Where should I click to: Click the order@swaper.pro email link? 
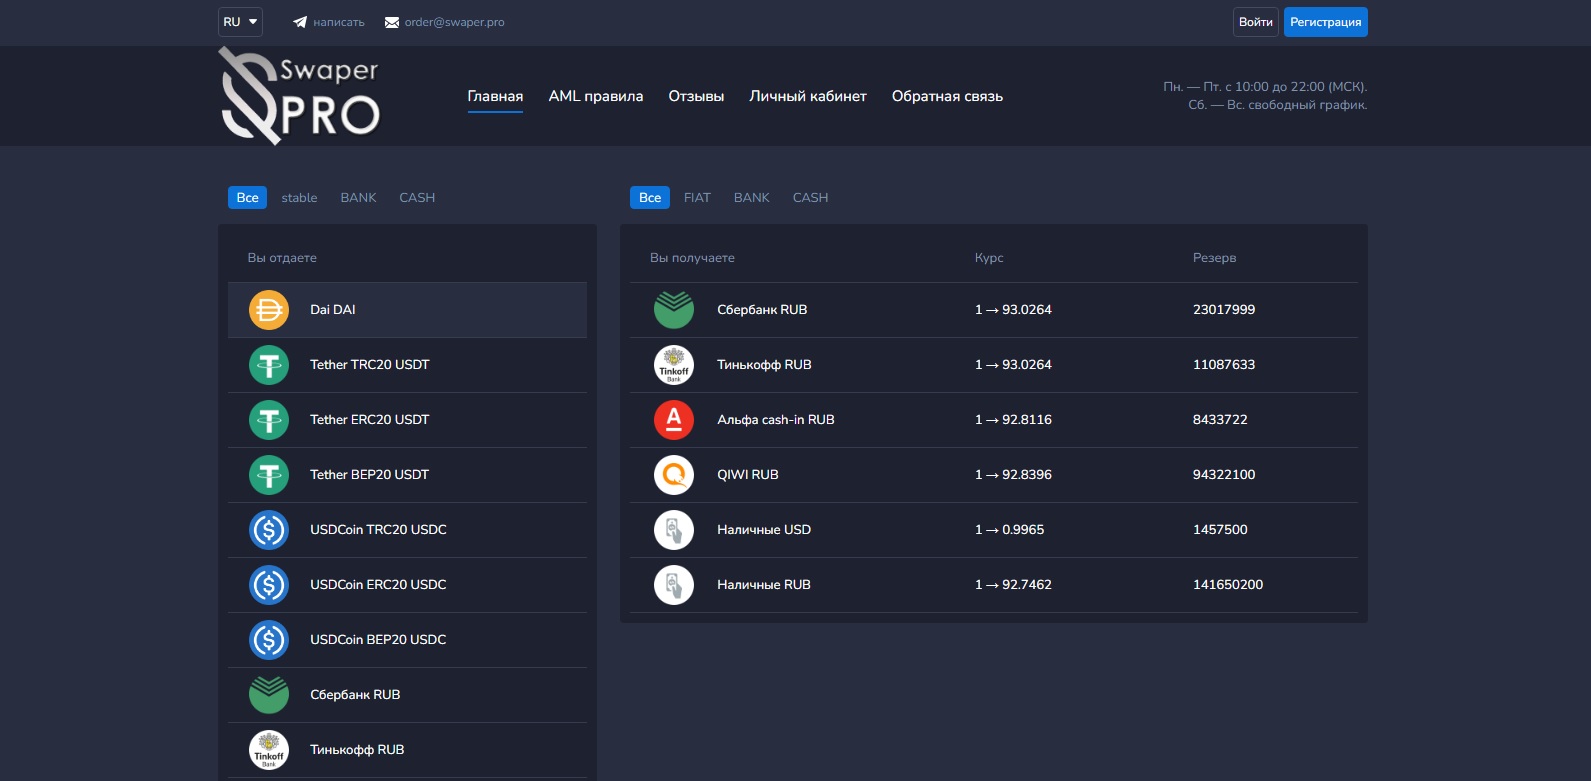[x=454, y=22]
